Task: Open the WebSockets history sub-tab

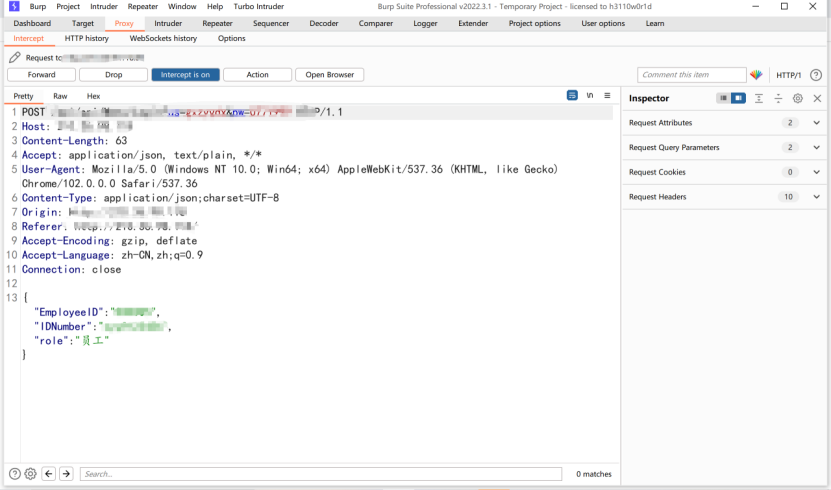Action: pyautogui.click(x=163, y=38)
